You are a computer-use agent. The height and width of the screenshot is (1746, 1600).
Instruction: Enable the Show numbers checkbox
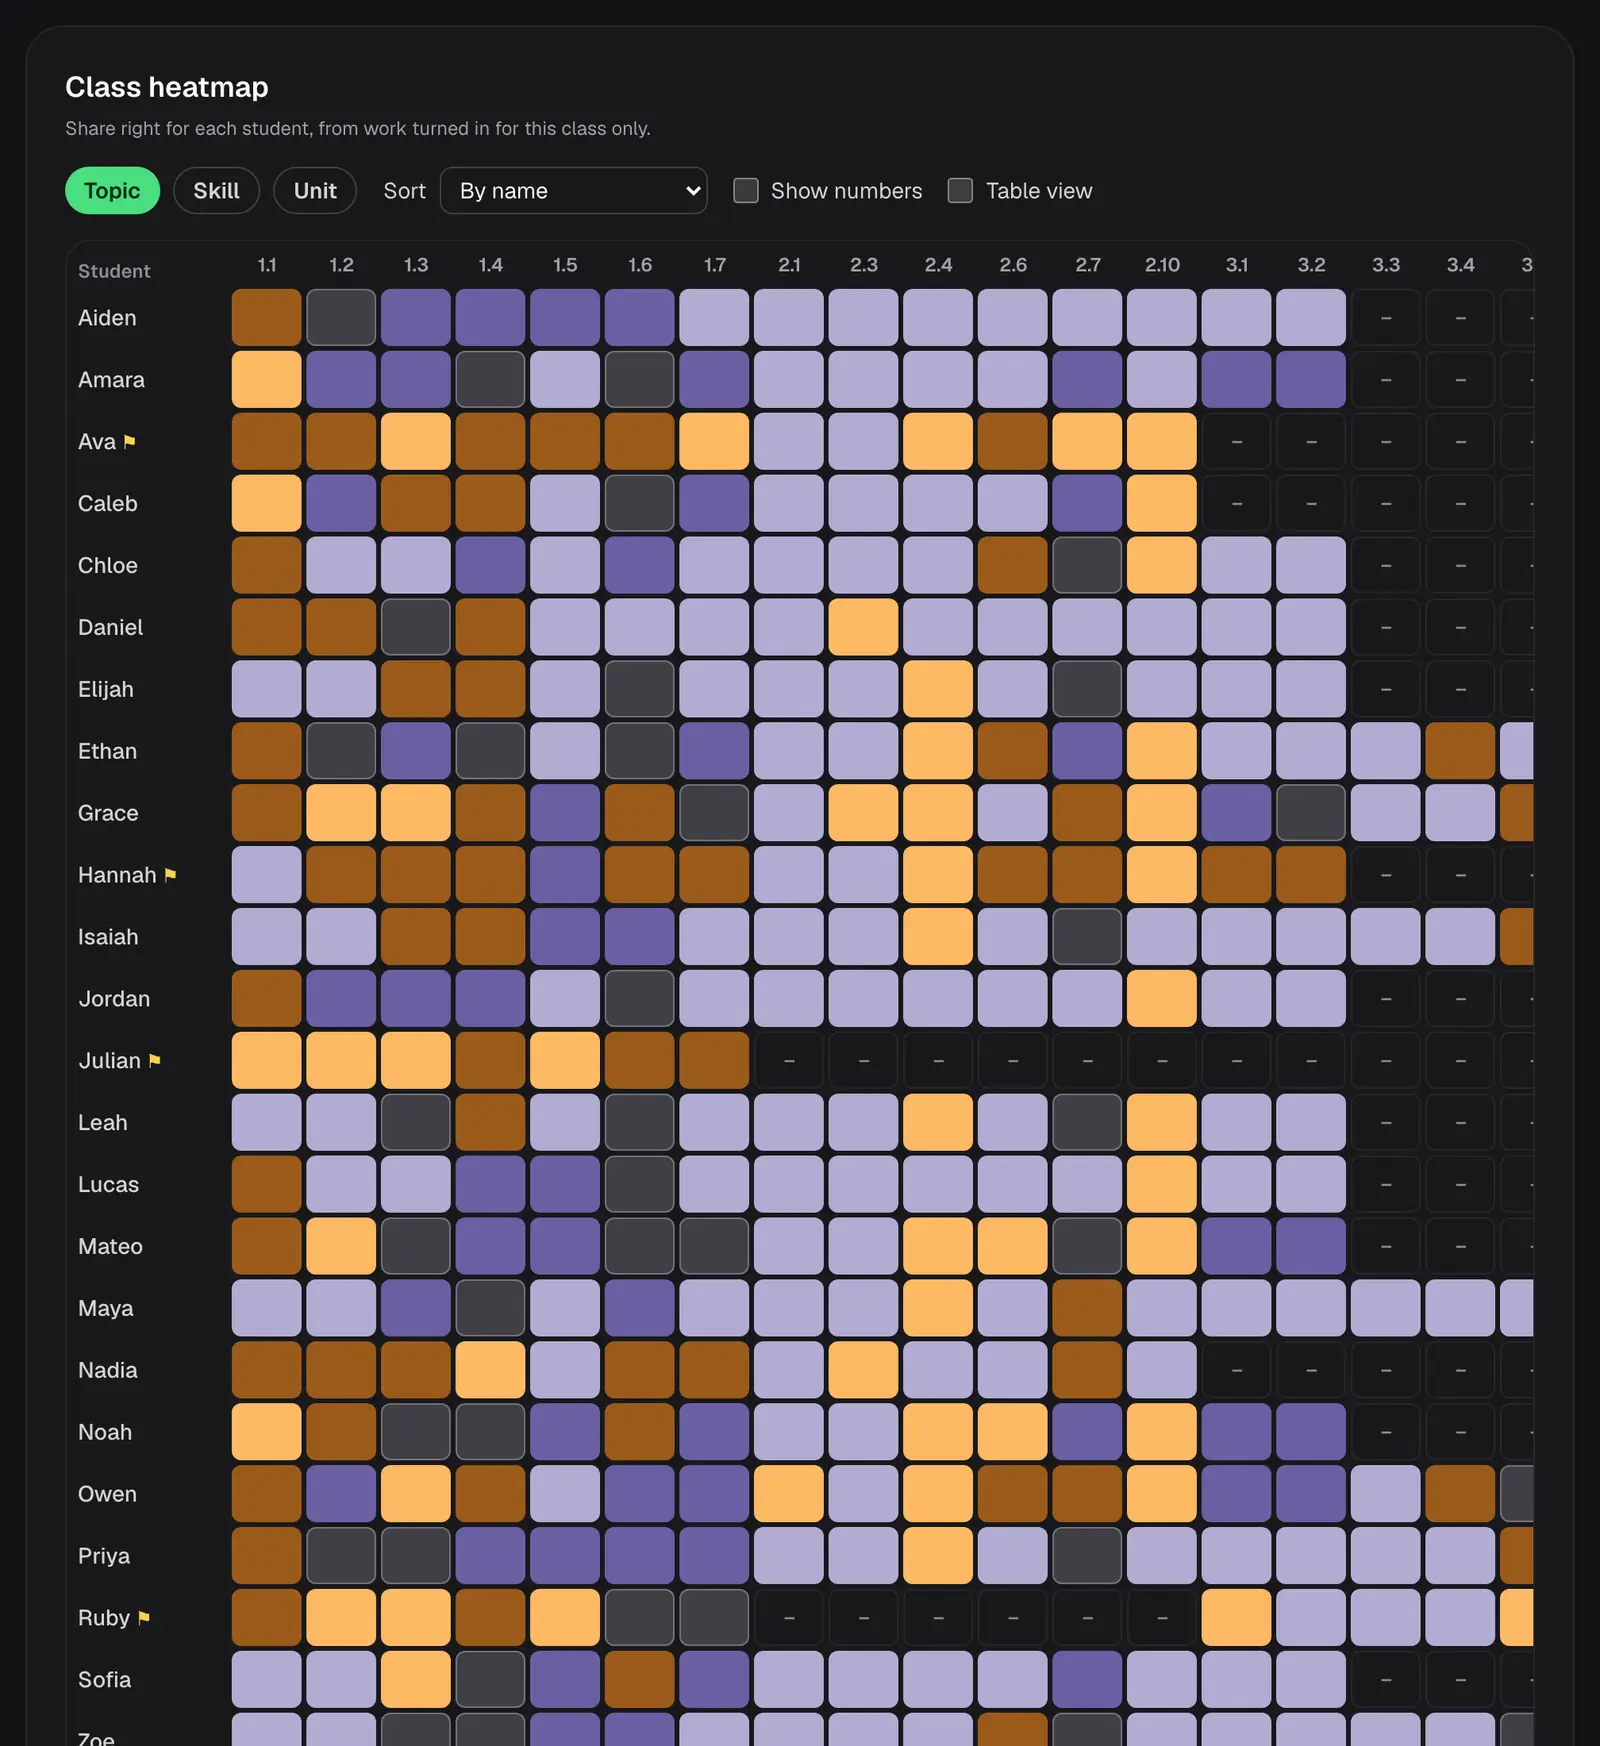[746, 190]
